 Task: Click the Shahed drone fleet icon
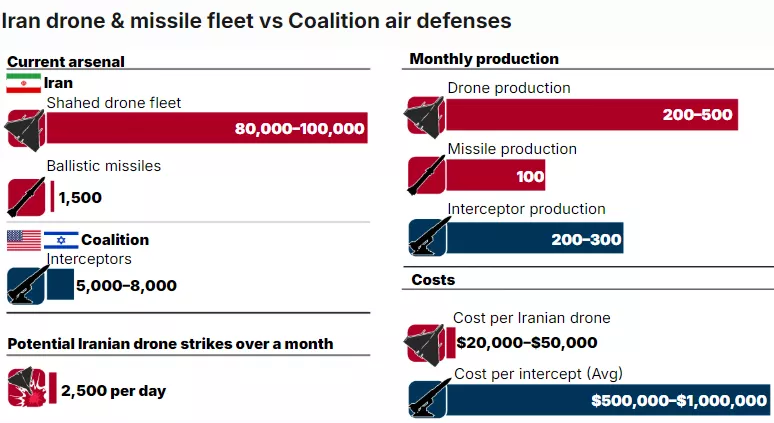(26, 128)
